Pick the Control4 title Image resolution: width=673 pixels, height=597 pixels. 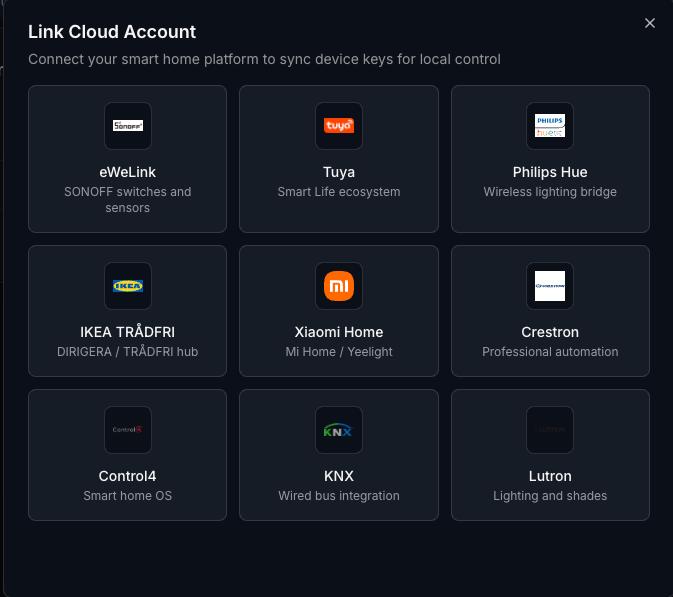tap(127, 476)
